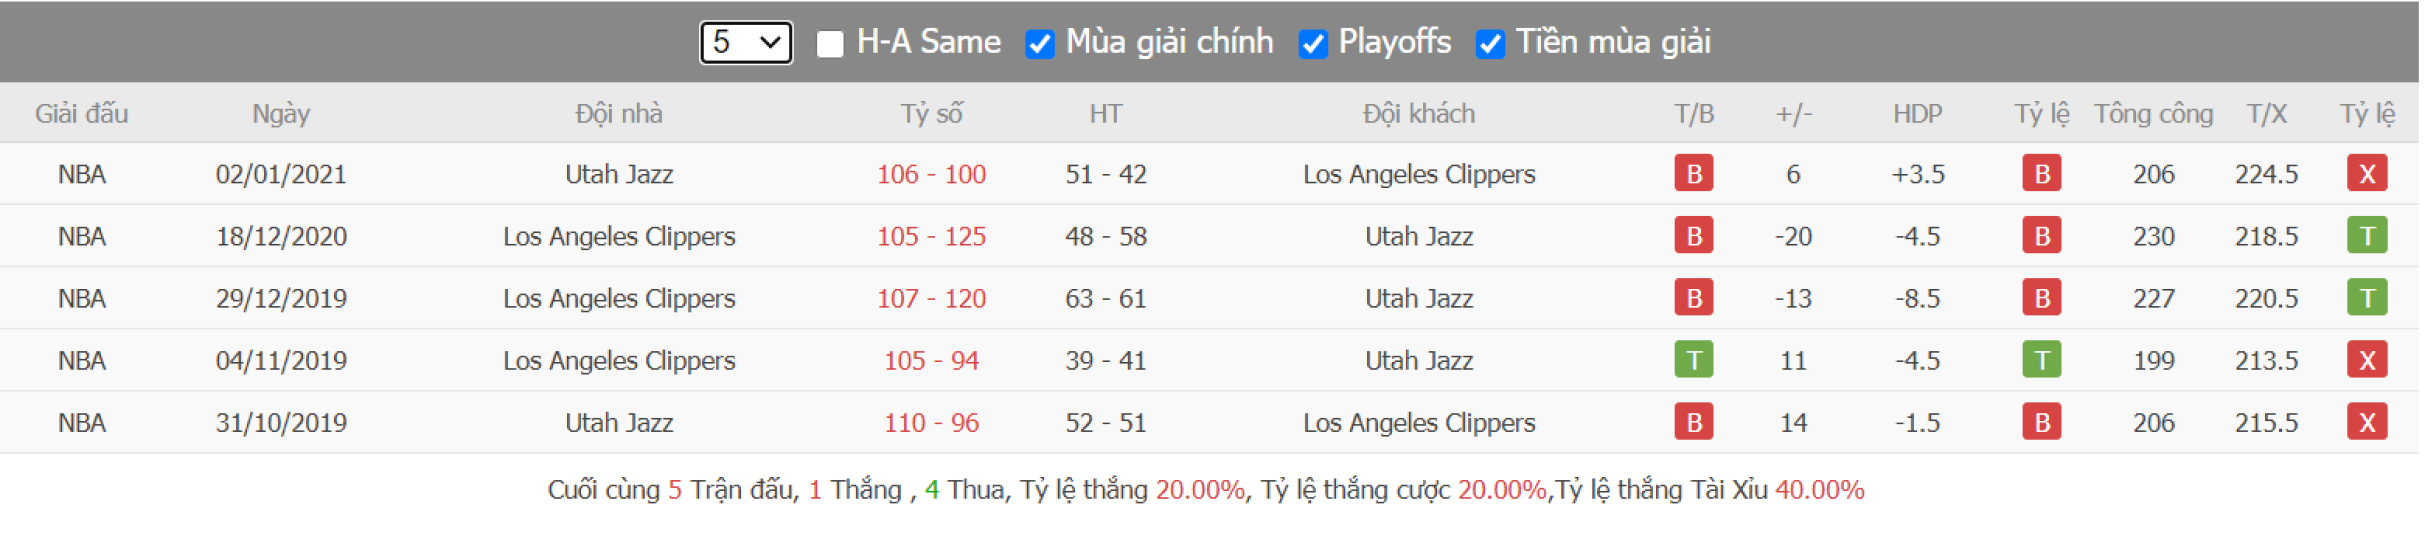Click the Tỷ số column header
The width and height of the screenshot is (2425, 550).
(931, 114)
